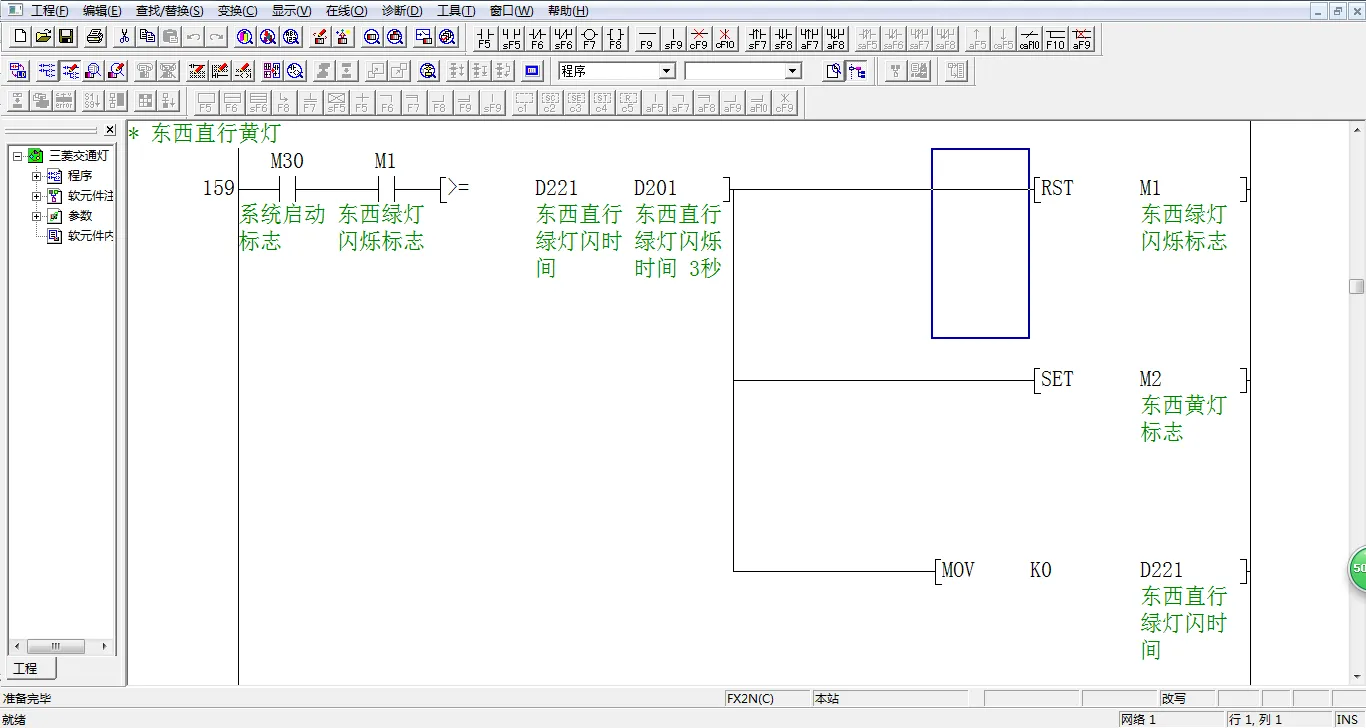Open the 显示(V) menu

(x=291, y=11)
